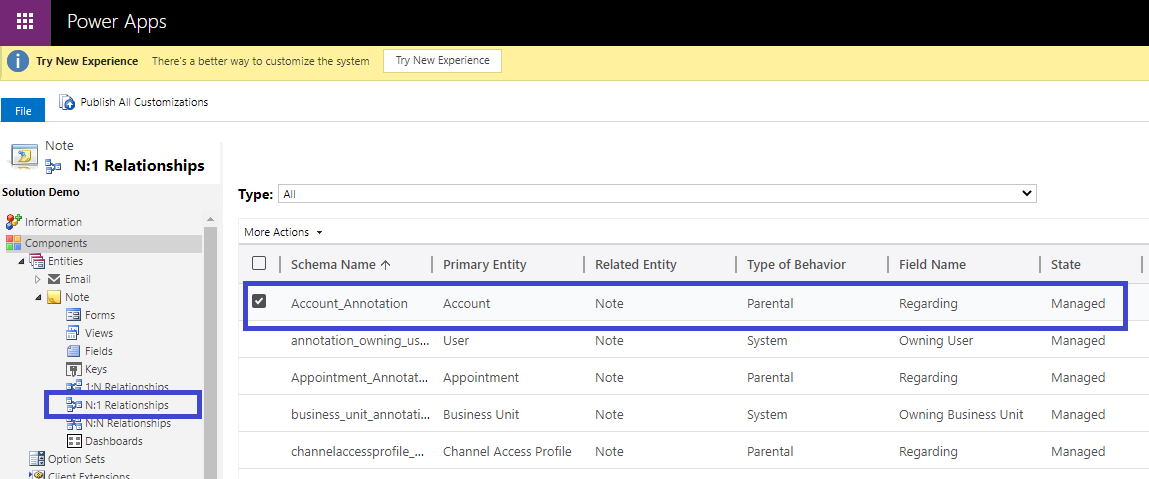
Task: Click Power Apps title link
Action: coord(117,21)
